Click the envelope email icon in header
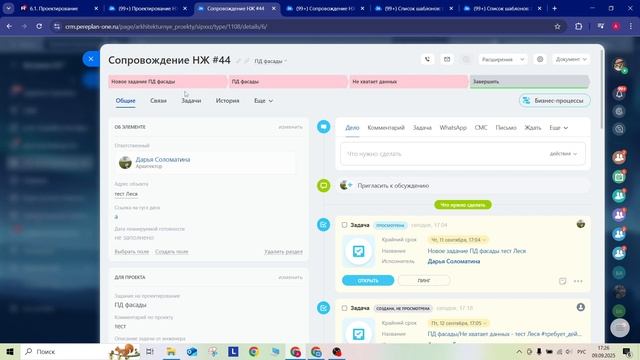 pos(447,59)
